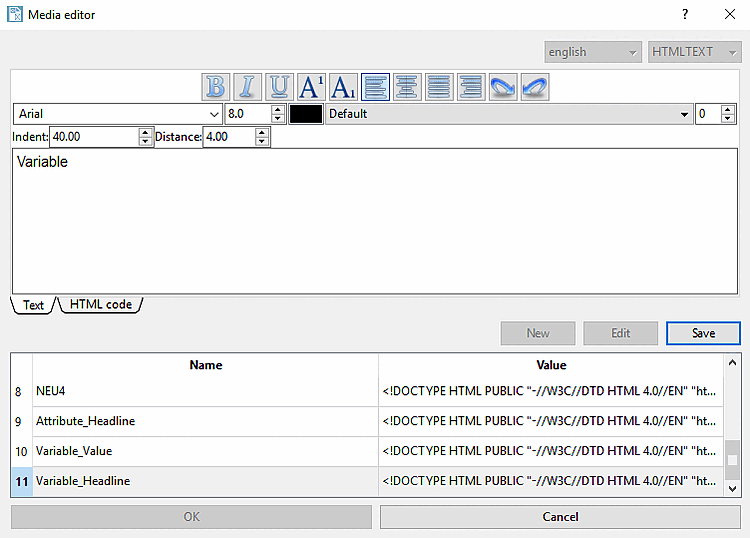750x538 pixels.
Task: Justify the text
Action: (439, 87)
